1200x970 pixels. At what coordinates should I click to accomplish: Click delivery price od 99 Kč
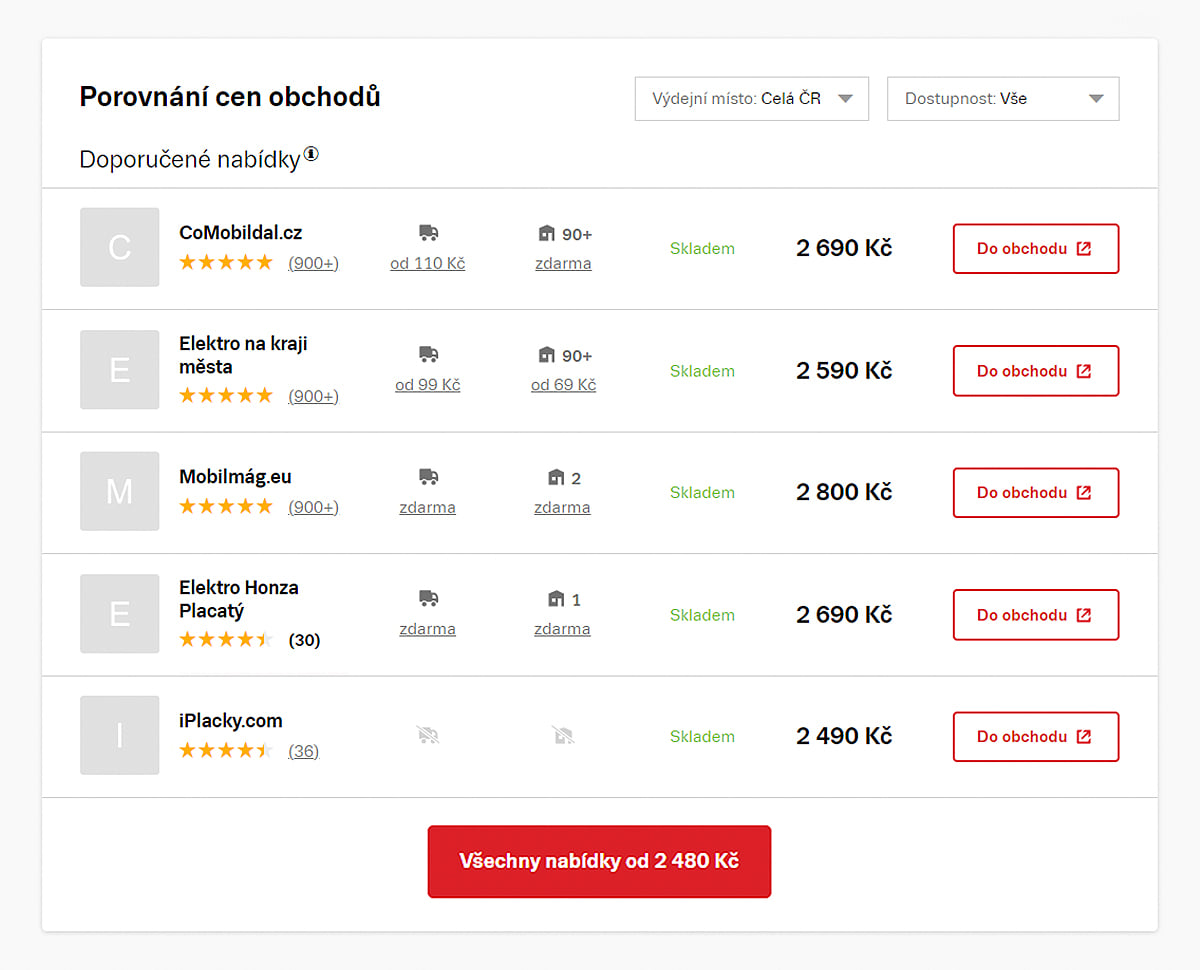pos(428,385)
